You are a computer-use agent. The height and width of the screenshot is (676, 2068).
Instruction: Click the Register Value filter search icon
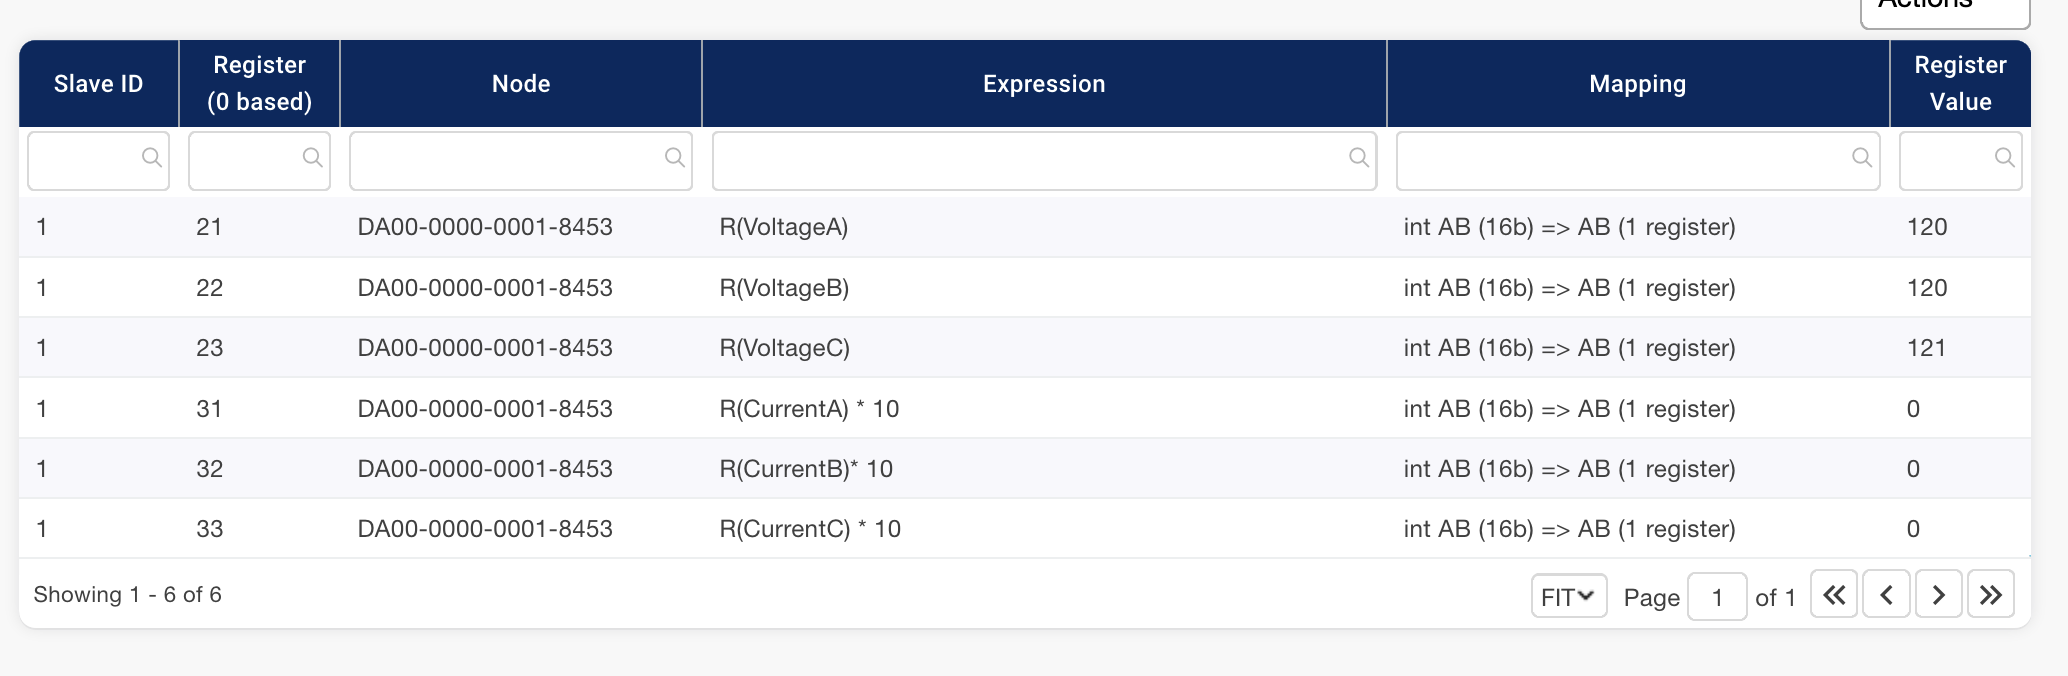(2004, 157)
